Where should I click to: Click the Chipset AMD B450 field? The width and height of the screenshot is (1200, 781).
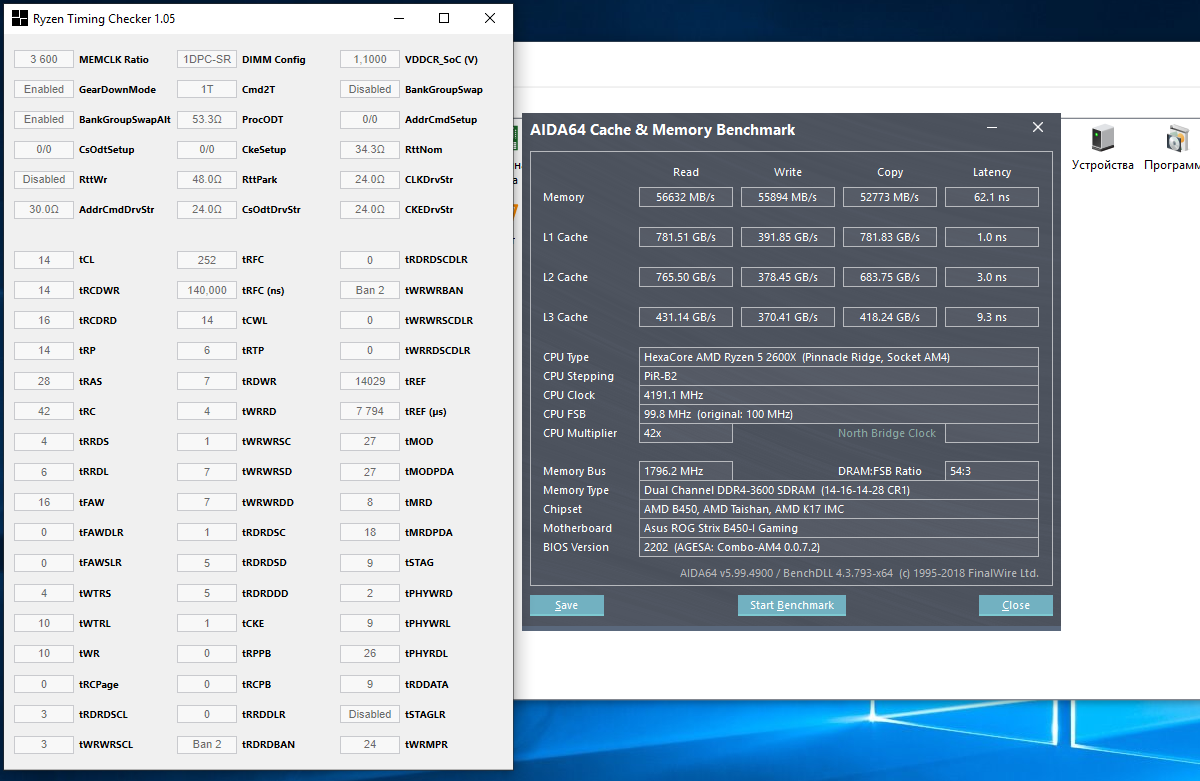[x=839, y=509]
